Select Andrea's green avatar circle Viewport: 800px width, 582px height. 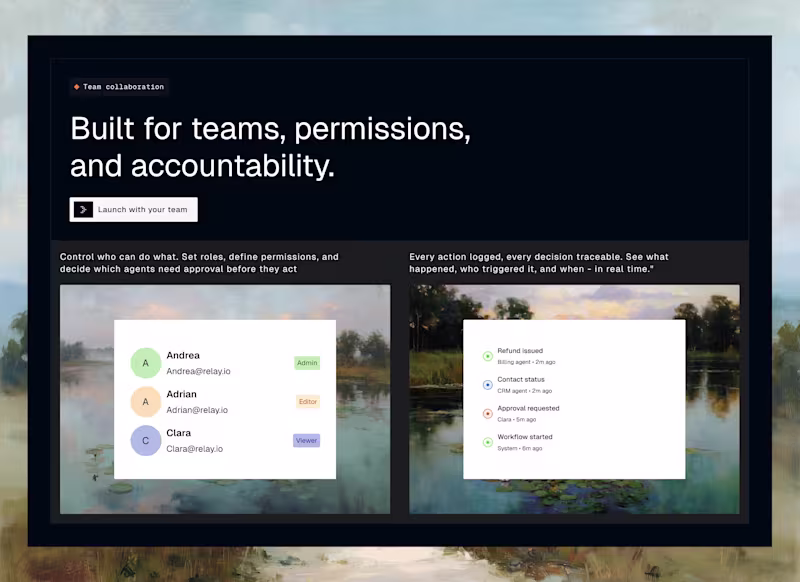(145, 363)
